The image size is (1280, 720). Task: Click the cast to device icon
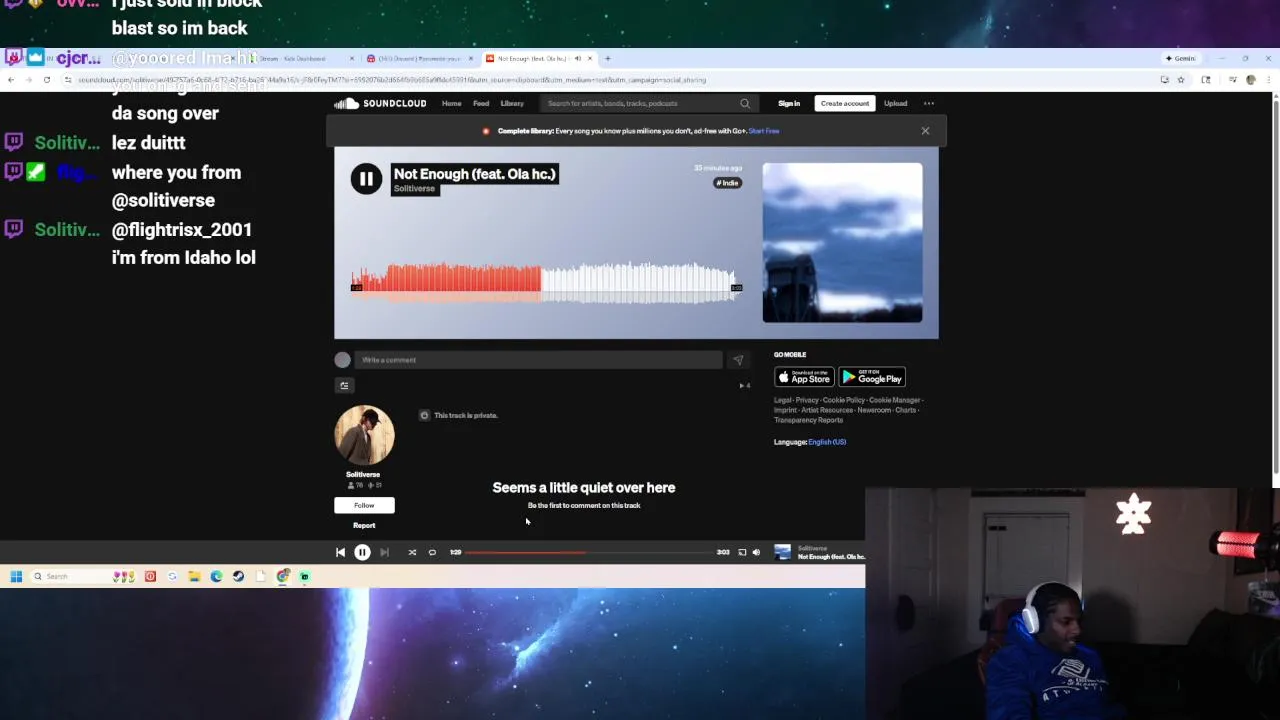(742, 552)
